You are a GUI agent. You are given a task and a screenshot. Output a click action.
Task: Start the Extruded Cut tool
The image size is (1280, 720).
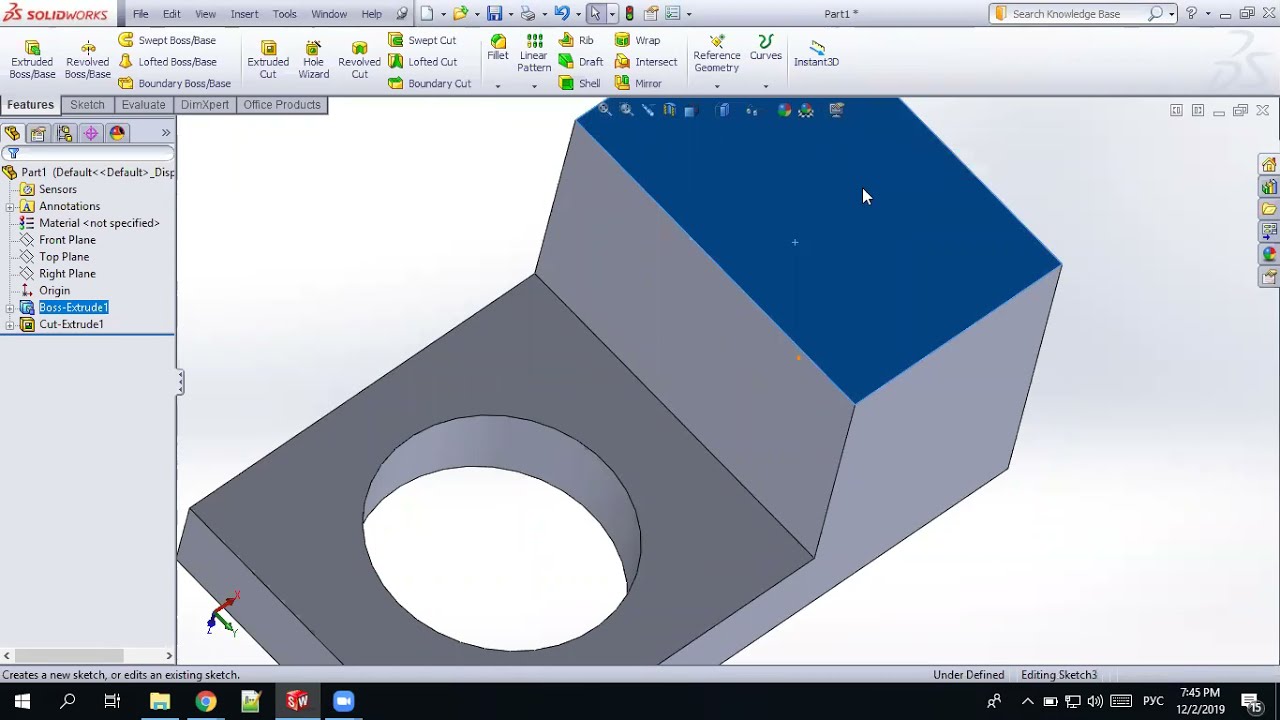(268, 60)
